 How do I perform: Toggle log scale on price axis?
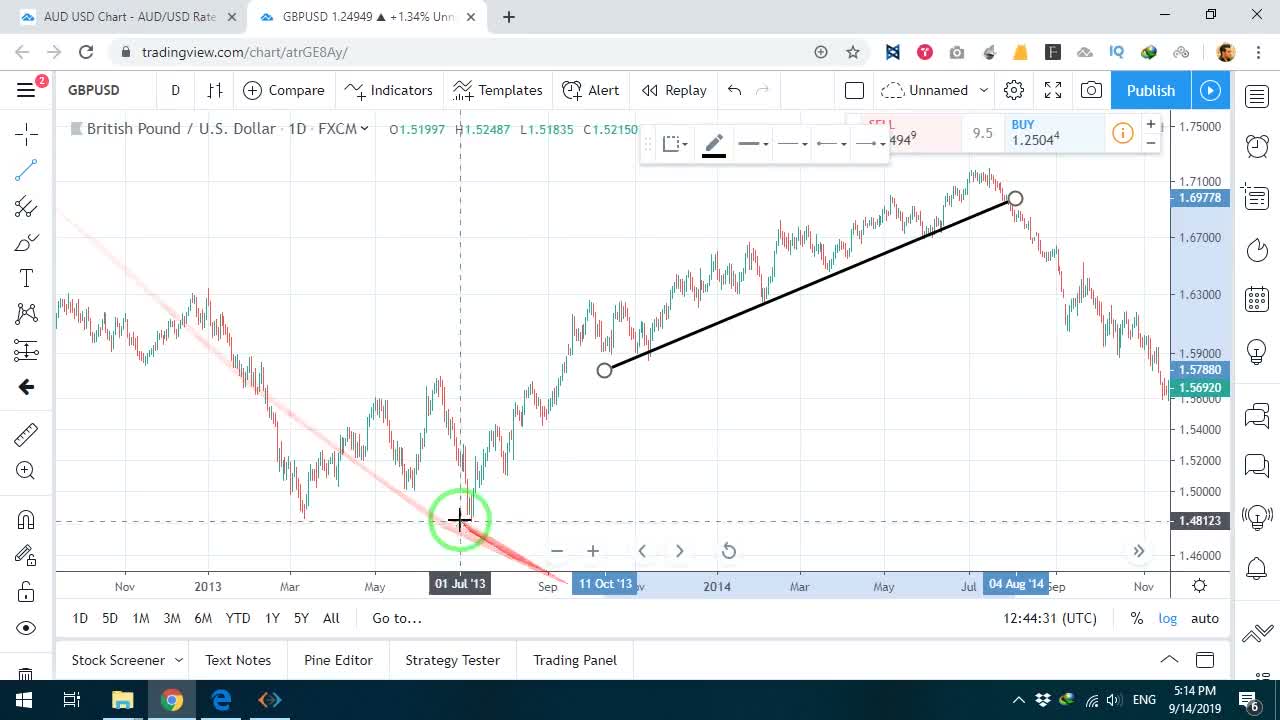[1167, 618]
